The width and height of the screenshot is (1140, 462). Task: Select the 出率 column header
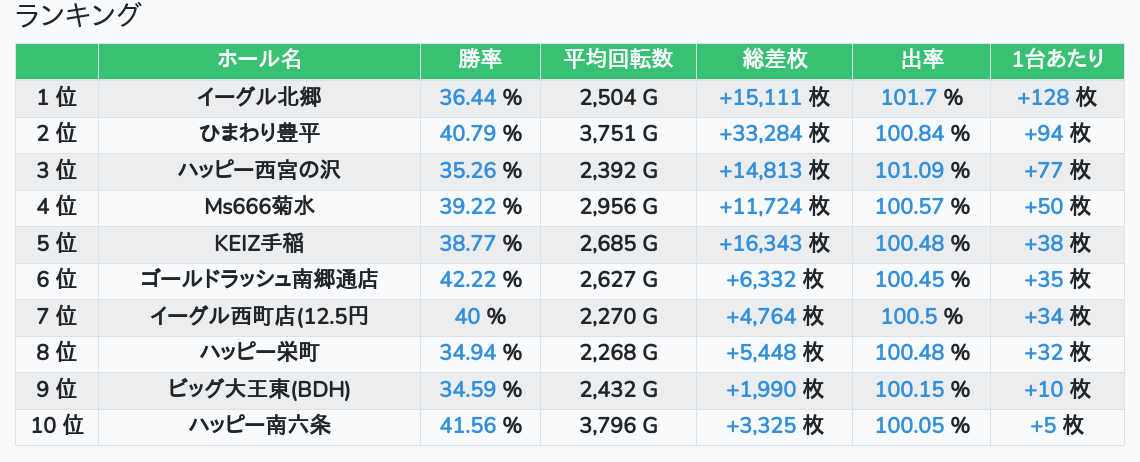pyautogui.click(x=921, y=60)
